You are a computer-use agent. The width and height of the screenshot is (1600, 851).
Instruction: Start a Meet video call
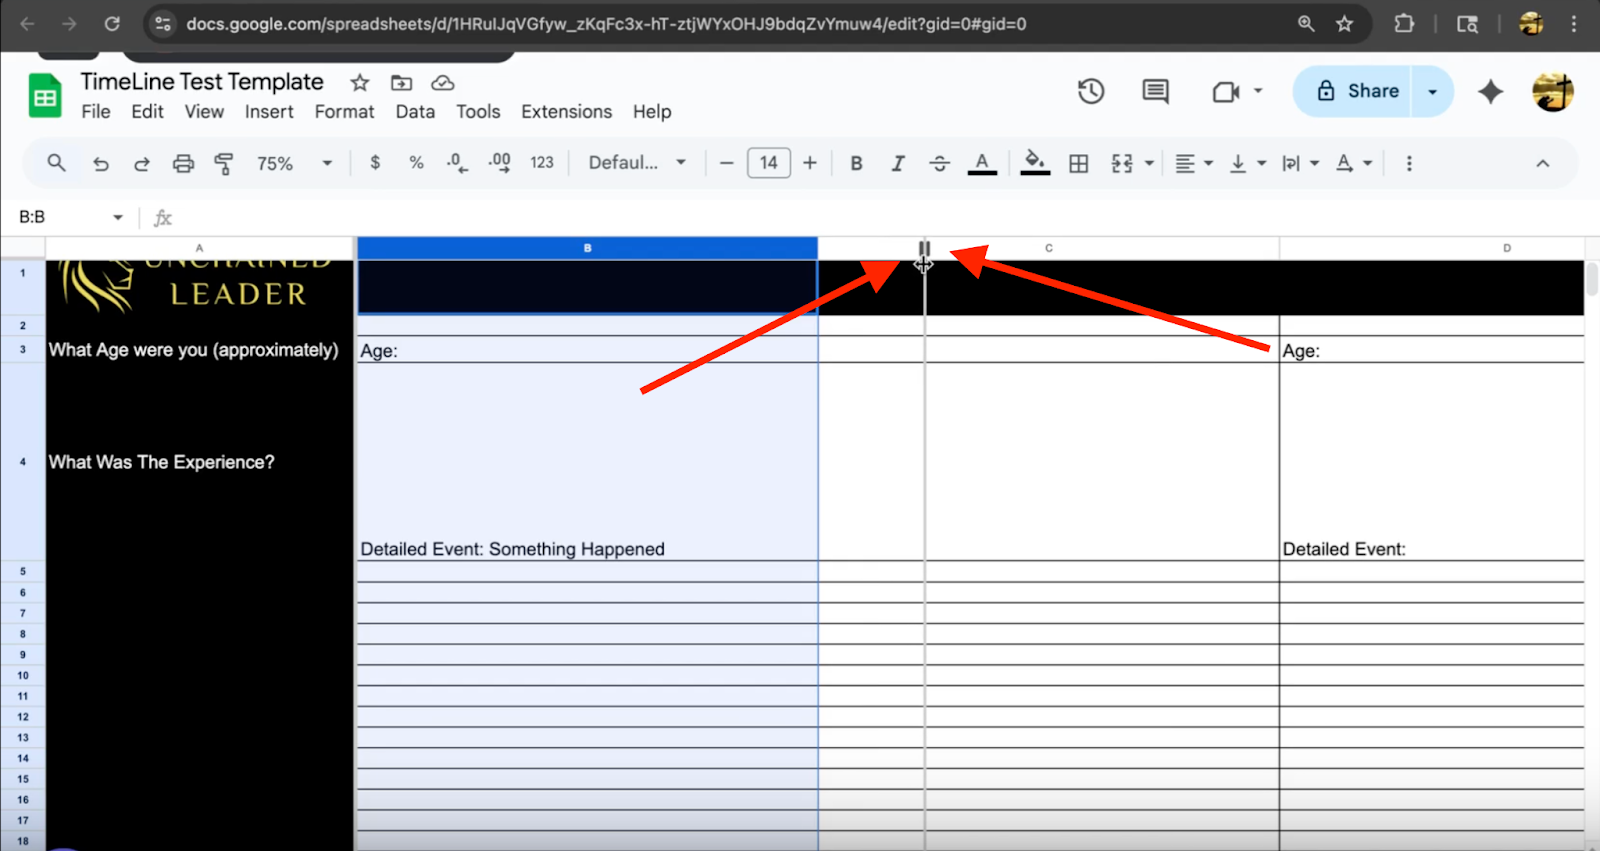click(x=1226, y=92)
